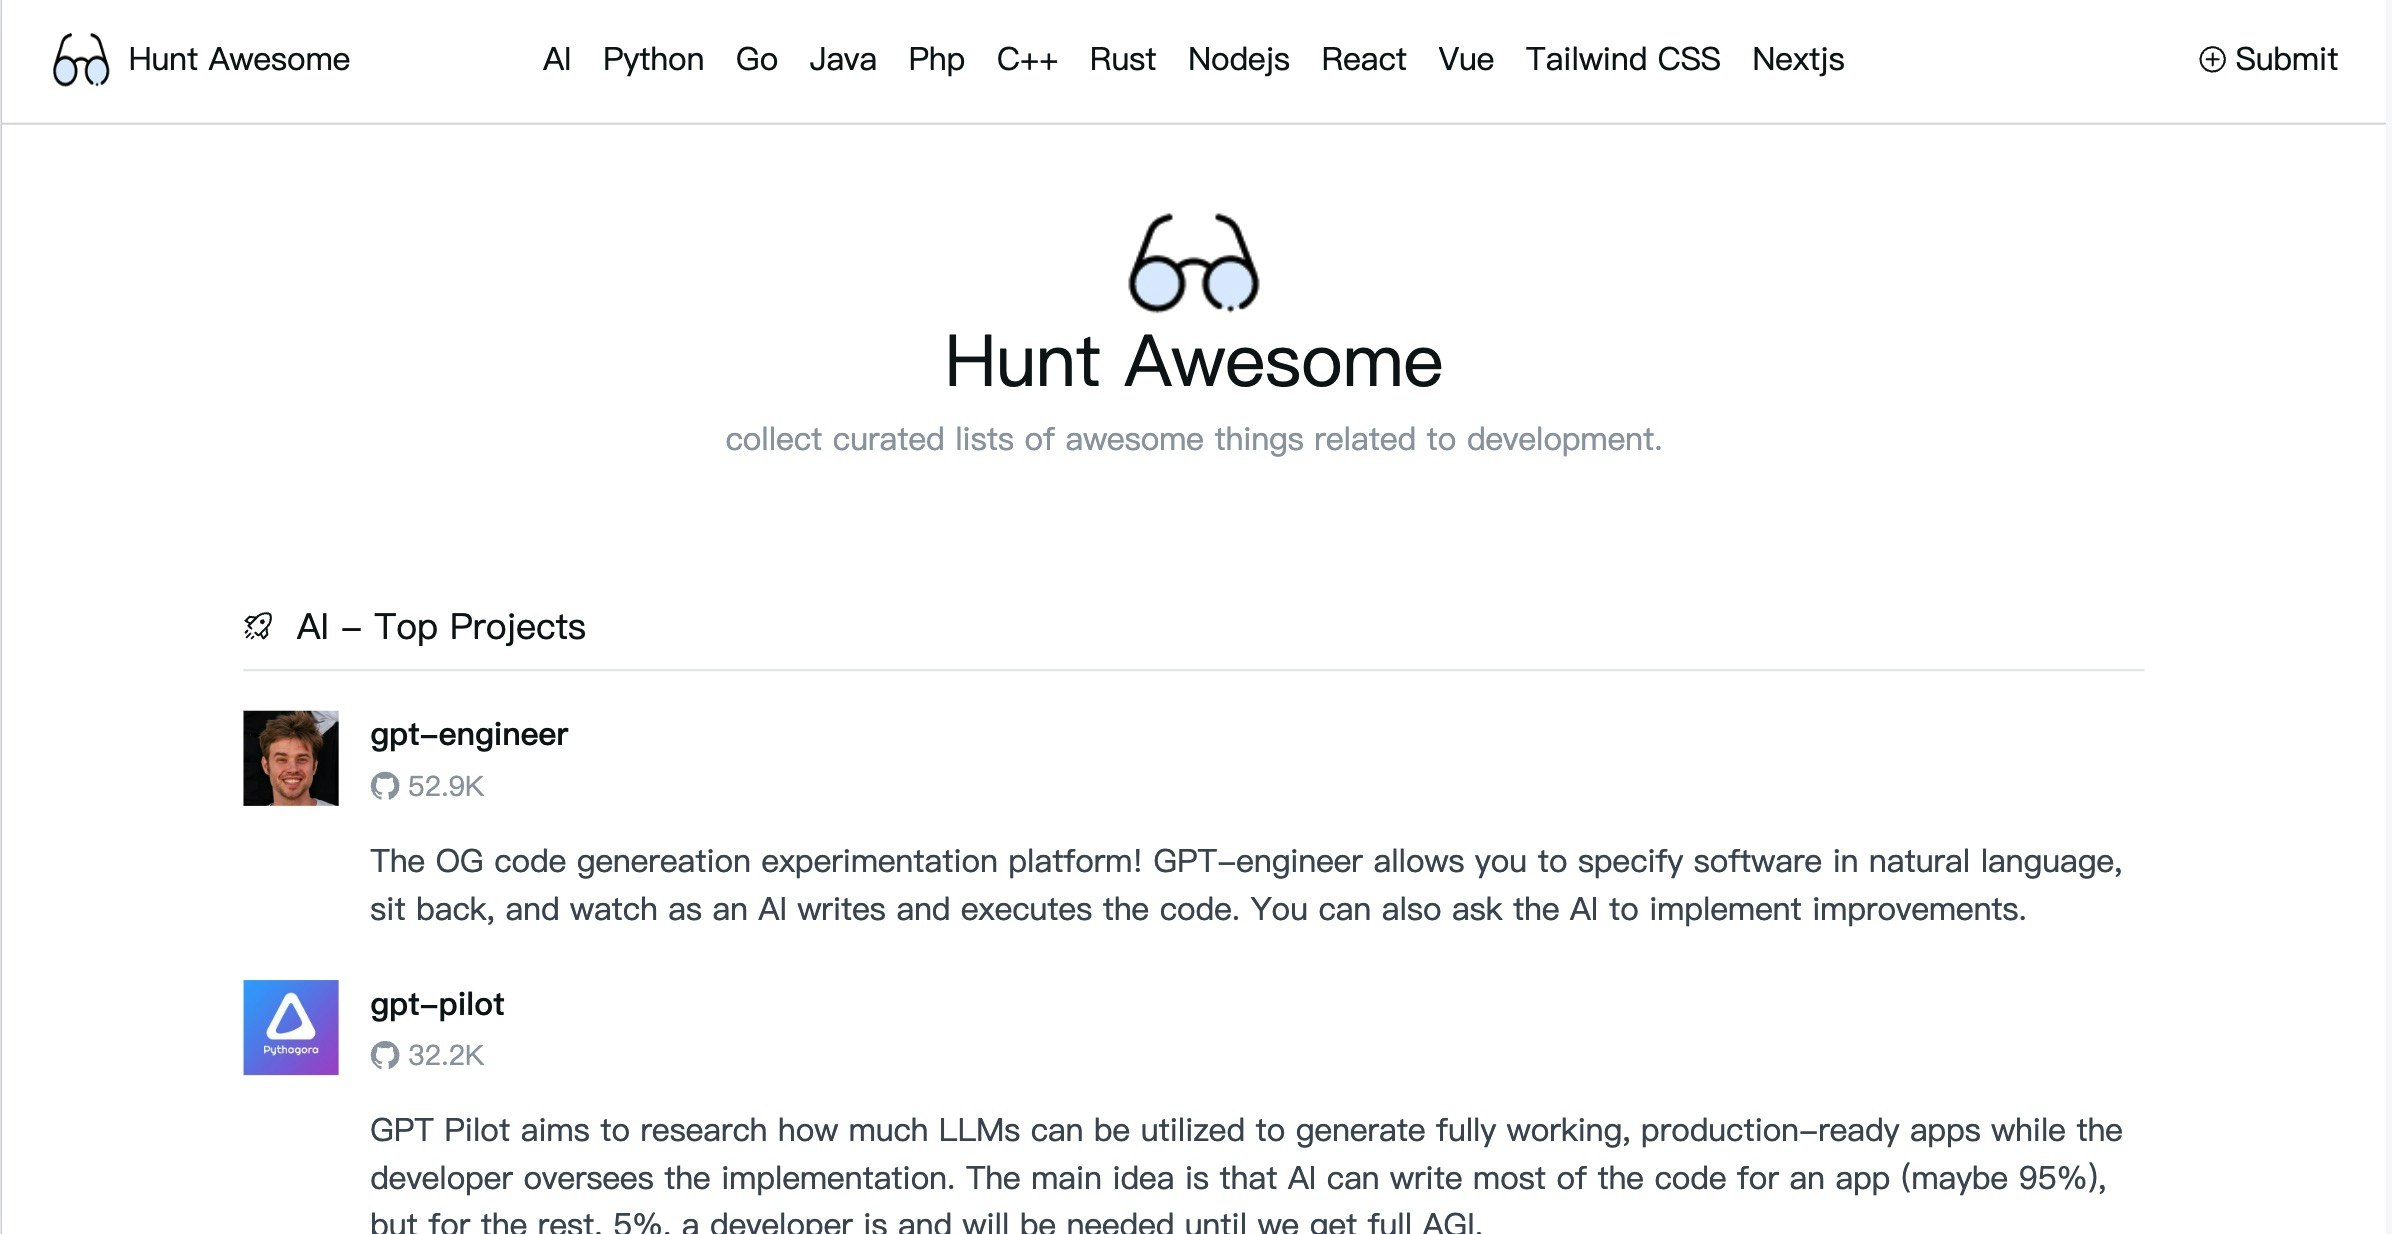
Task: Click the Submit link
Action: [2285, 60]
